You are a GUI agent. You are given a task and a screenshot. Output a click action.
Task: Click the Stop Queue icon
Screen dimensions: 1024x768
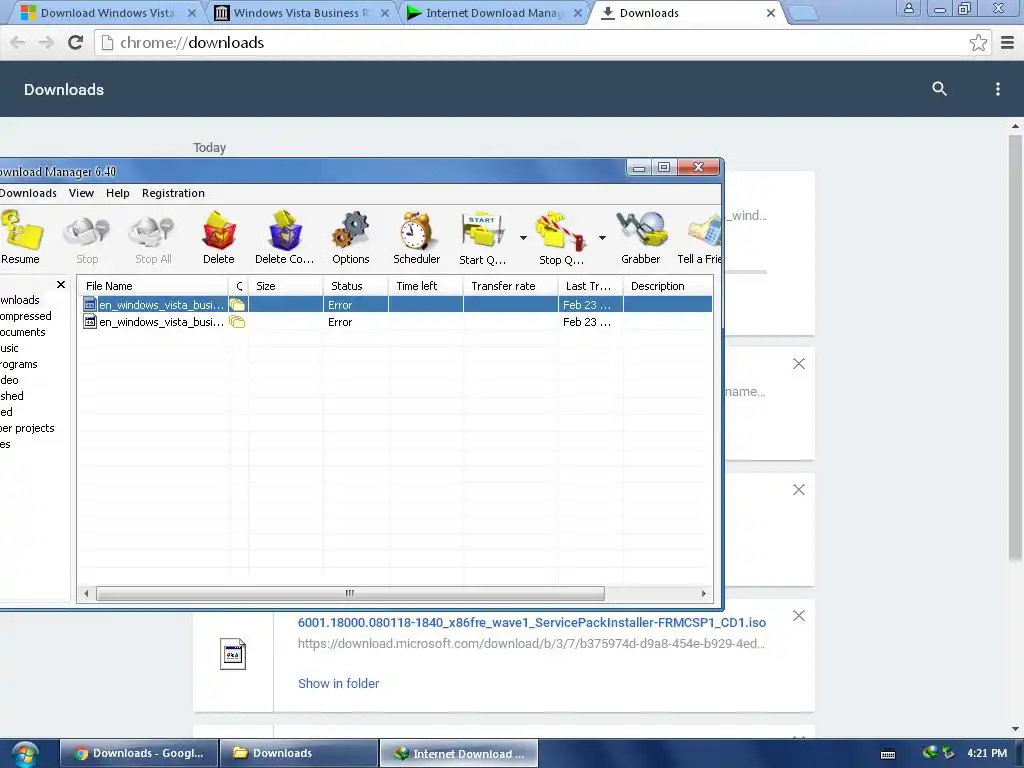(x=561, y=238)
